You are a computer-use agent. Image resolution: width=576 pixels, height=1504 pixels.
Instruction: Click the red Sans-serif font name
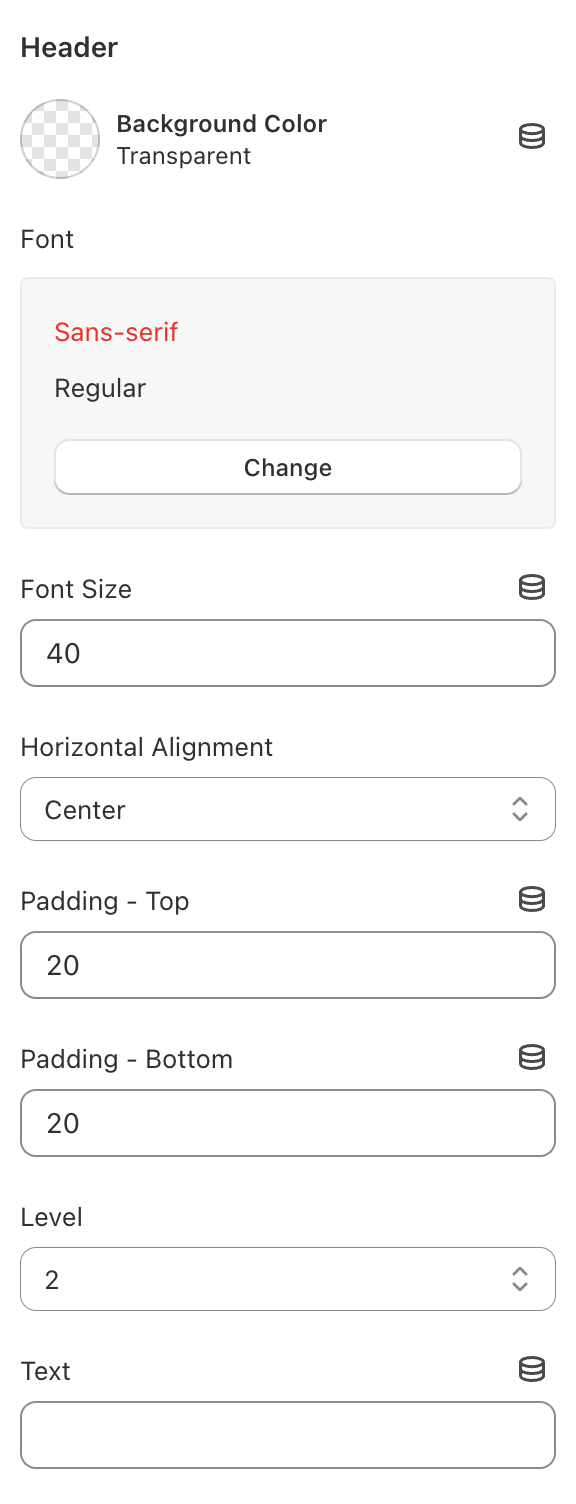coord(116,332)
